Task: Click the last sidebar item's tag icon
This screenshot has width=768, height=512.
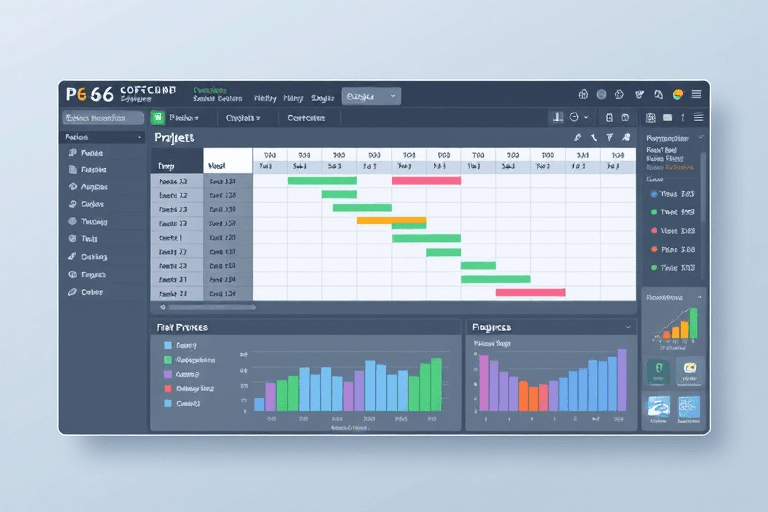Action: [x=72, y=292]
